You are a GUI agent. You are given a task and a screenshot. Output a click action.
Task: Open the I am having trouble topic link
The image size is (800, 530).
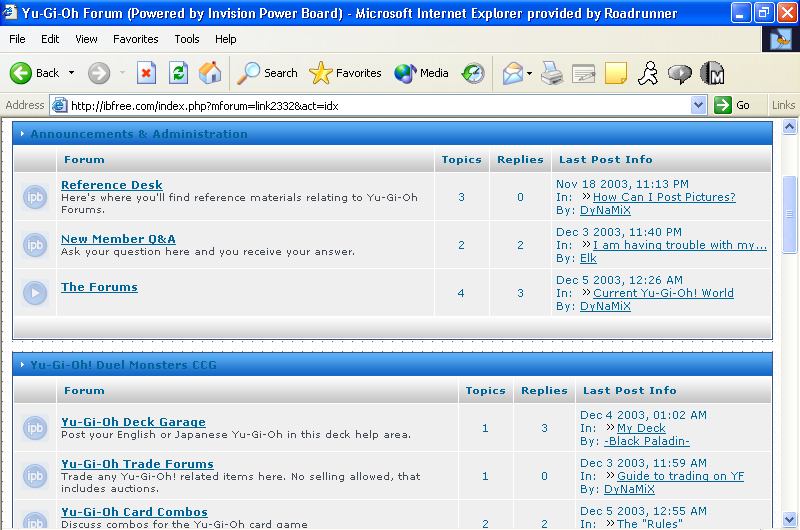[x=680, y=245]
